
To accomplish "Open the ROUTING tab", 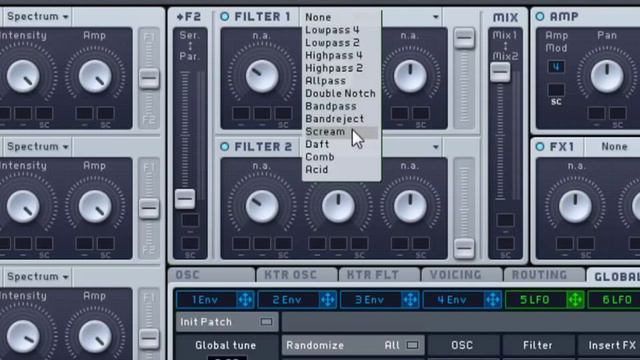I will point(544,275).
